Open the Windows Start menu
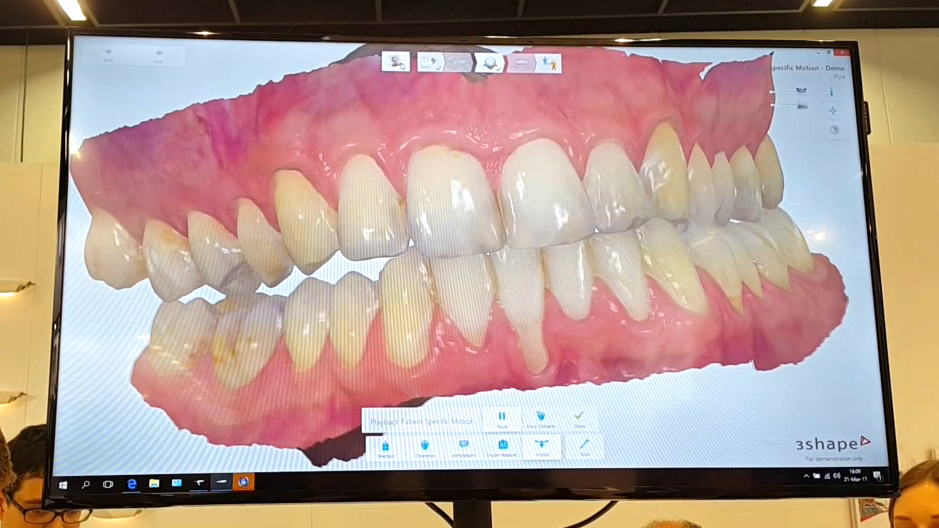 pos(63,484)
